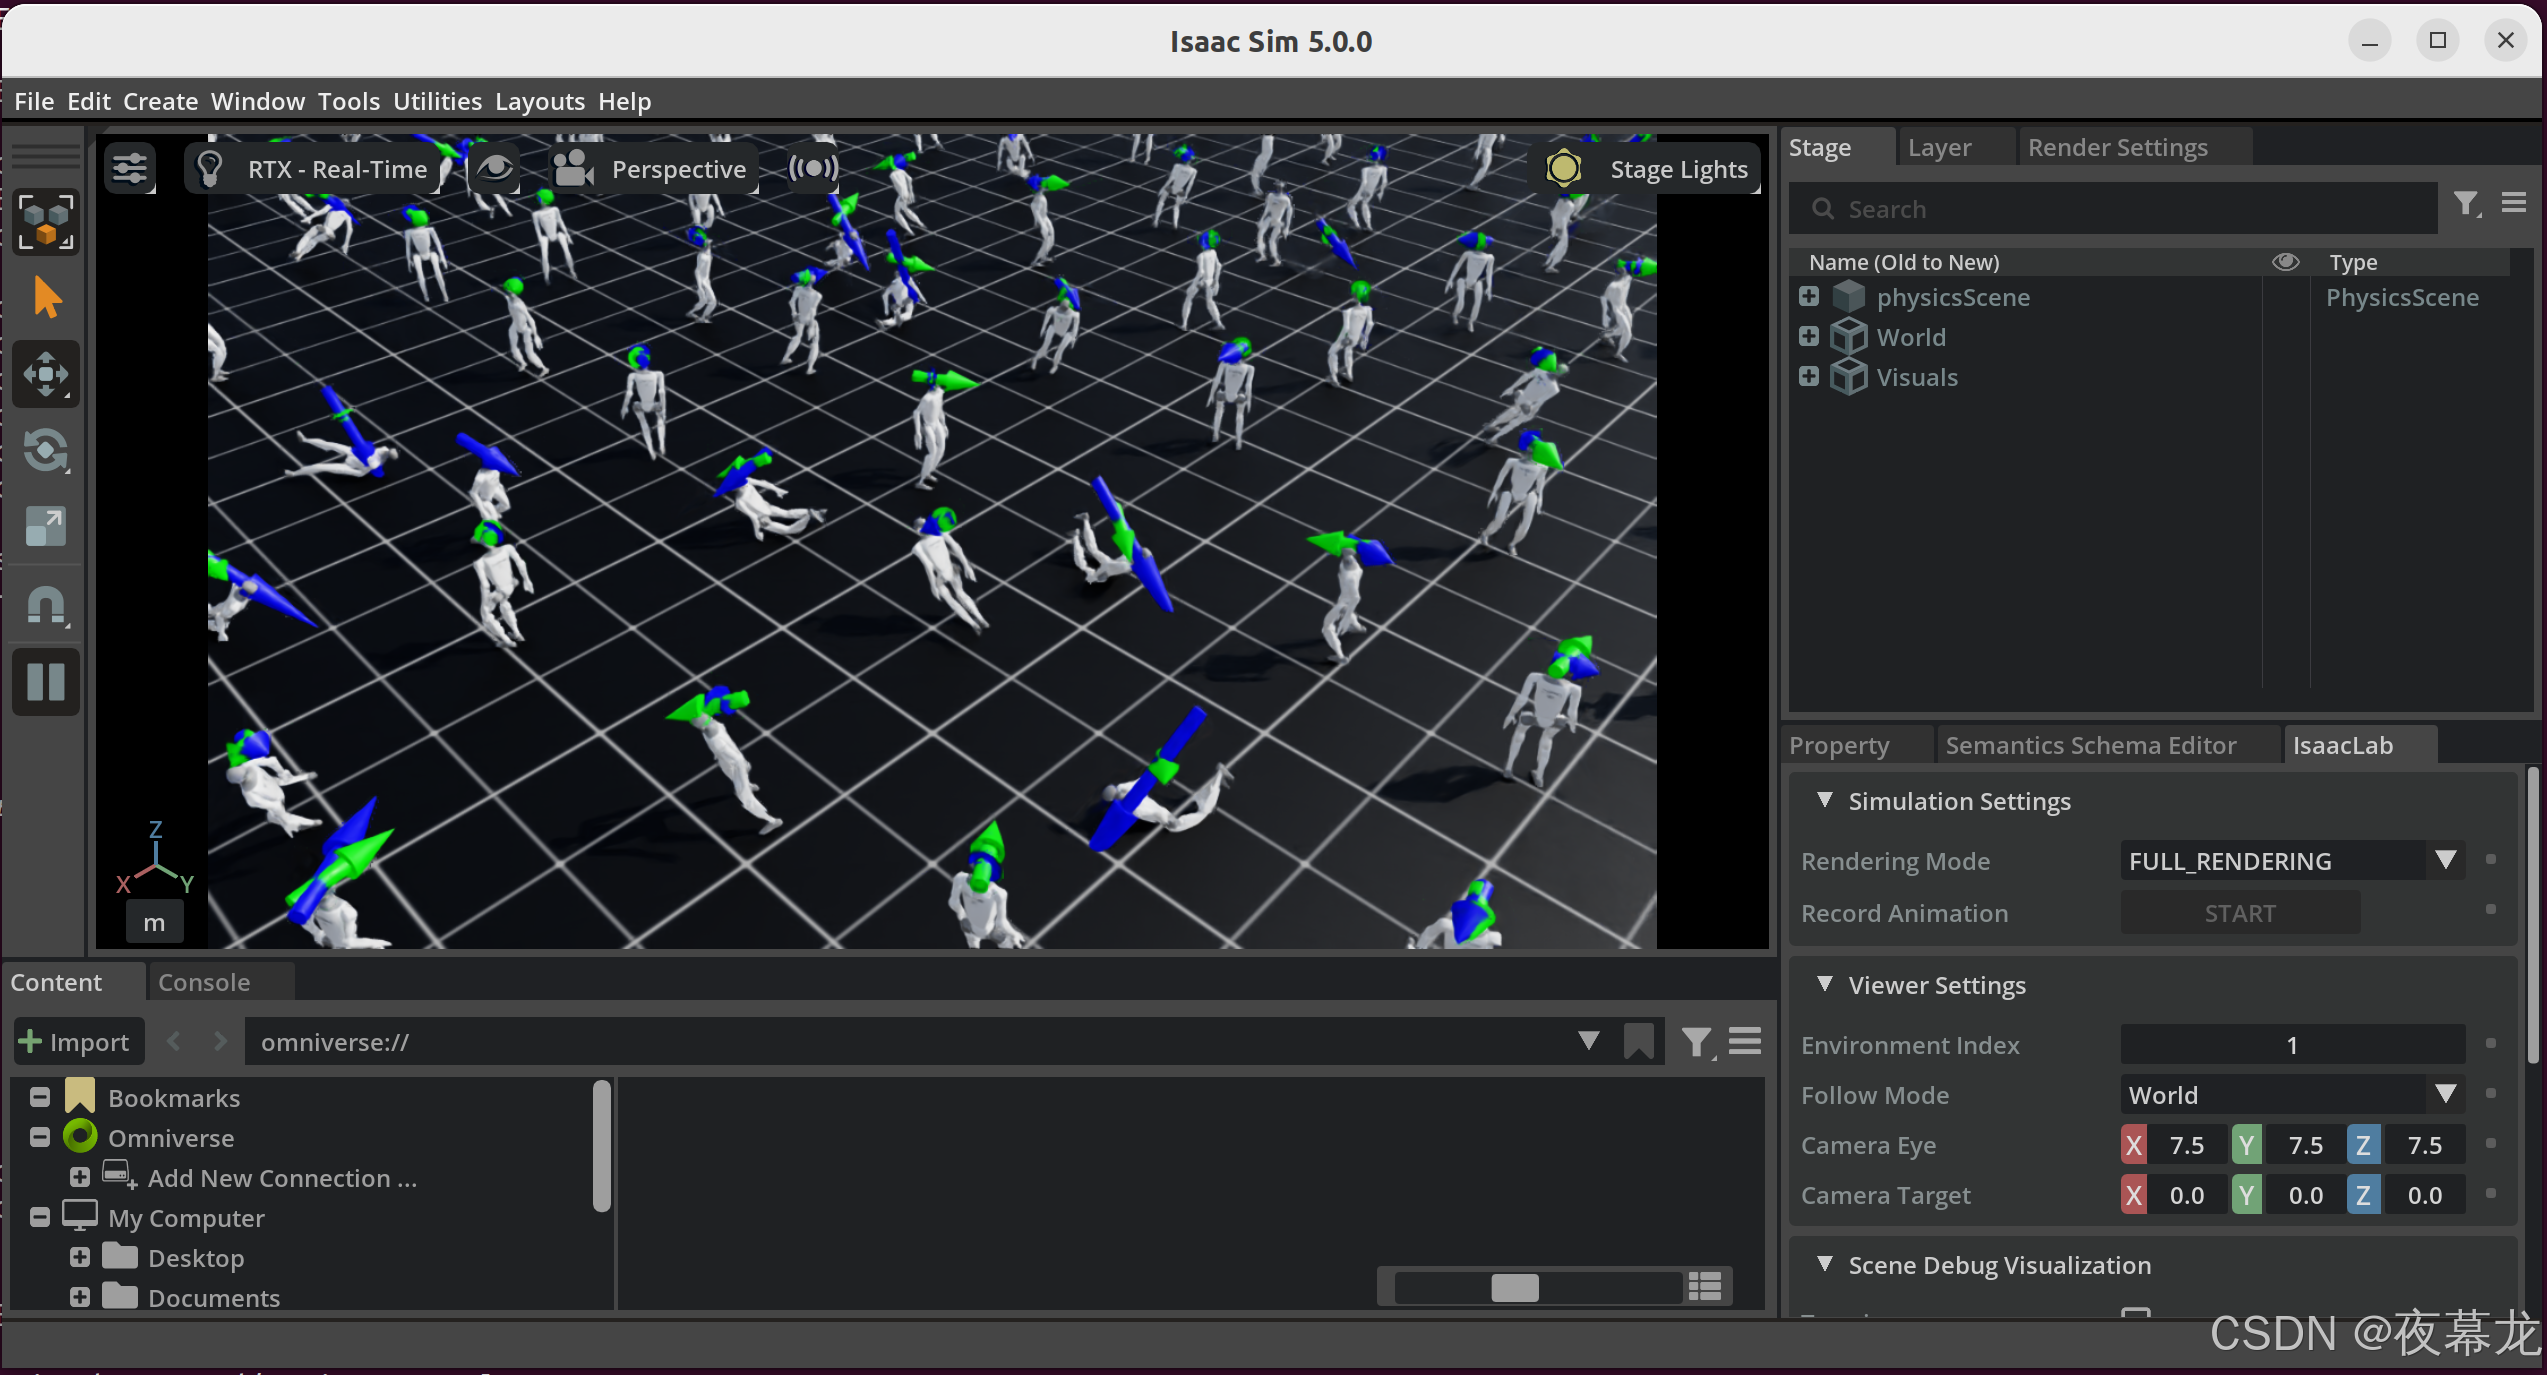Click the bookmark icon in Content browser
The image size is (2547, 1375).
coord(1638,1042)
